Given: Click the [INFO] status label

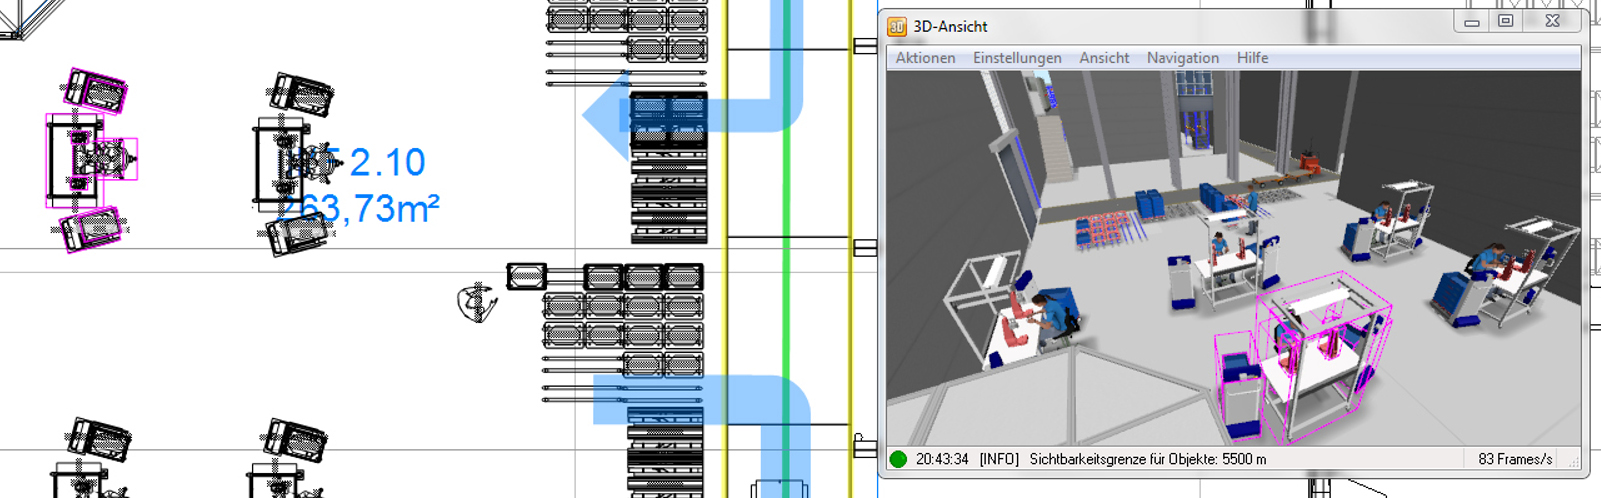Looking at the screenshot, I should tap(999, 459).
